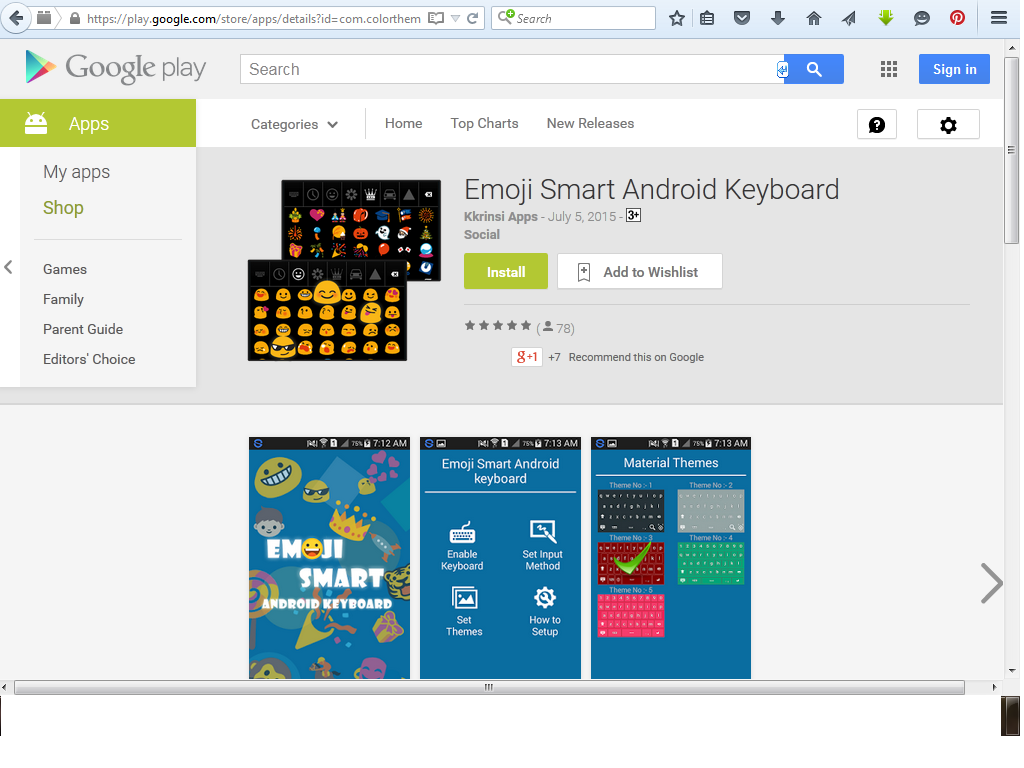Open the New Releases tab
This screenshot has width=1024, height=768.
(590, 123)
